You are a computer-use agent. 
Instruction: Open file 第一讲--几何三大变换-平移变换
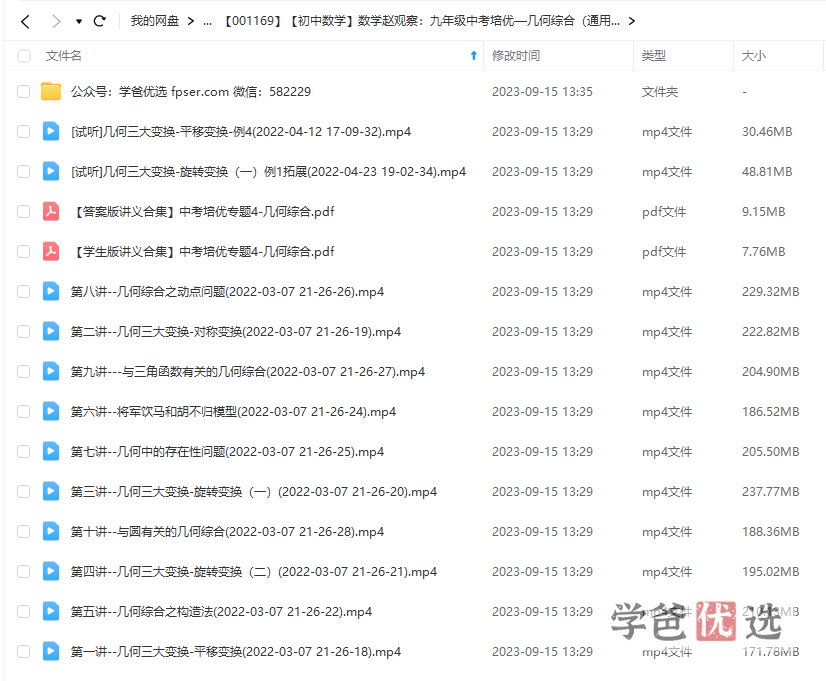[236, 652]
